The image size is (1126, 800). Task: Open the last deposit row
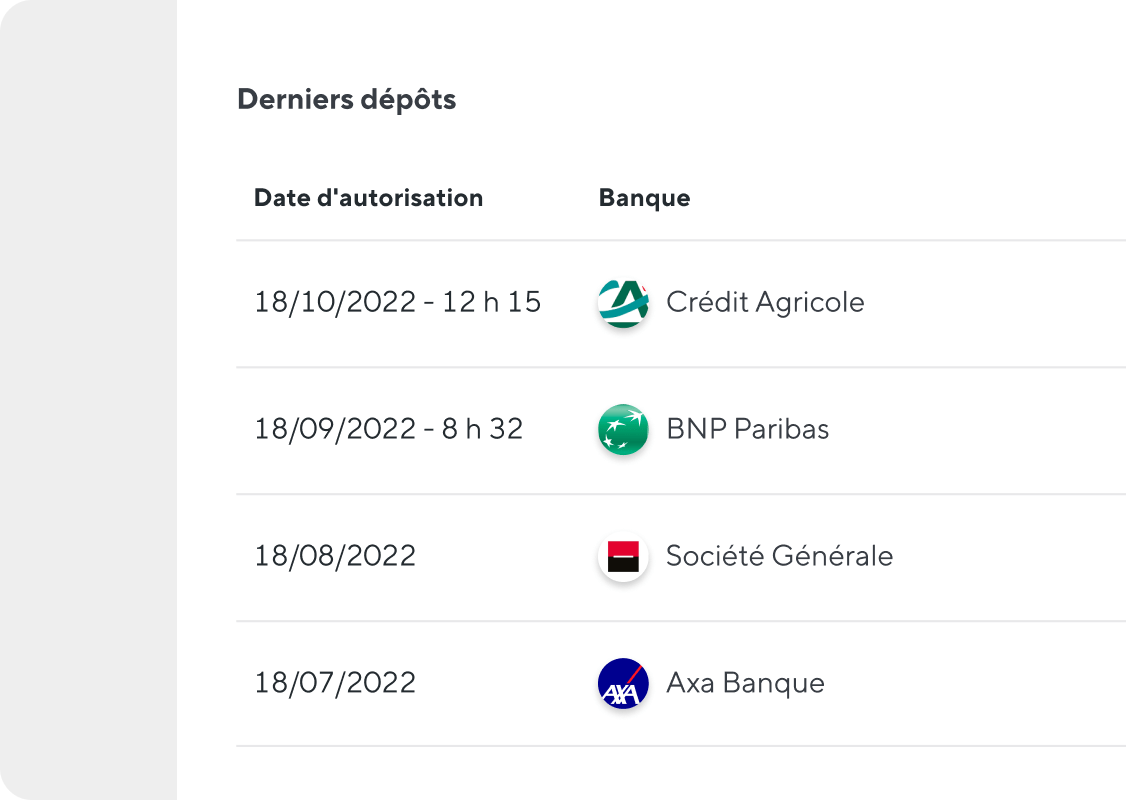(681, 684)
